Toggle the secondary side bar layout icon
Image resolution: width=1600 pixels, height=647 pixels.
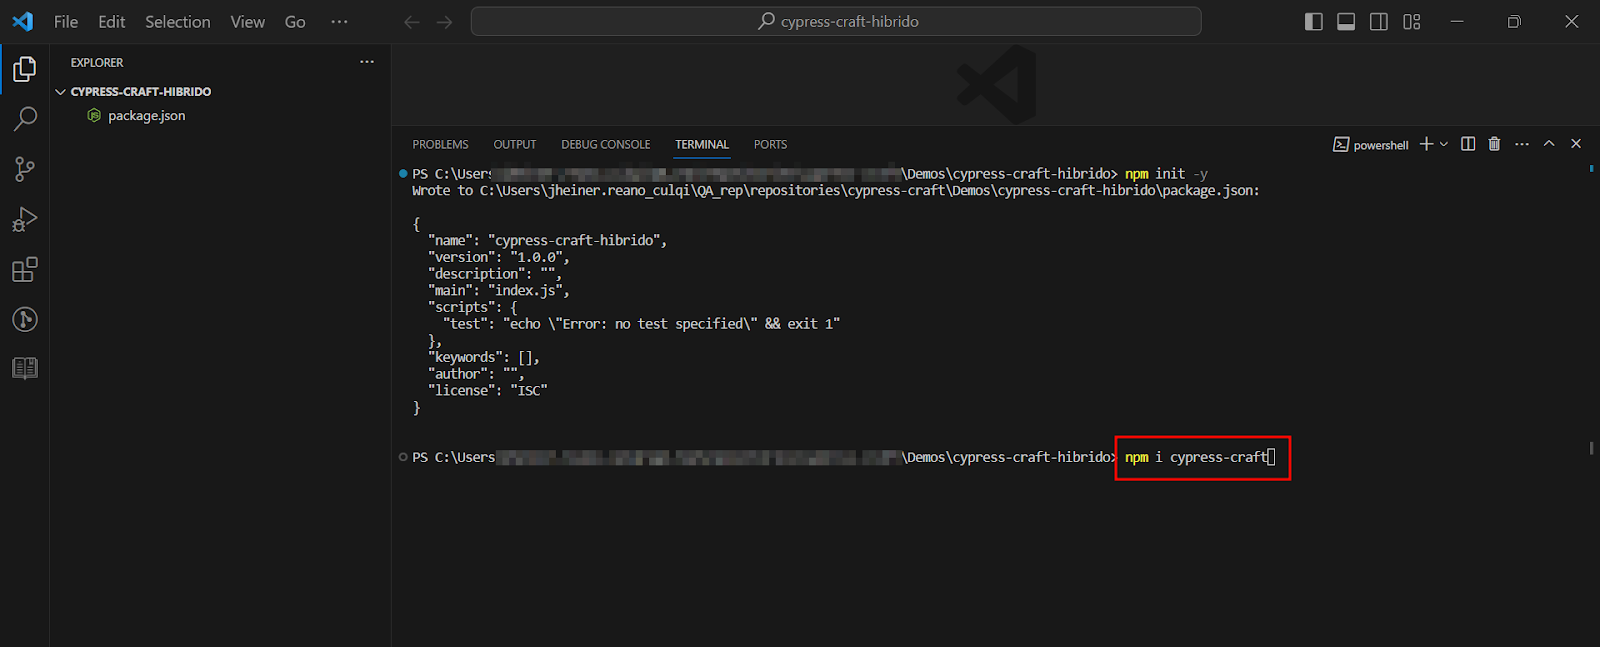tap(1379, 22)
